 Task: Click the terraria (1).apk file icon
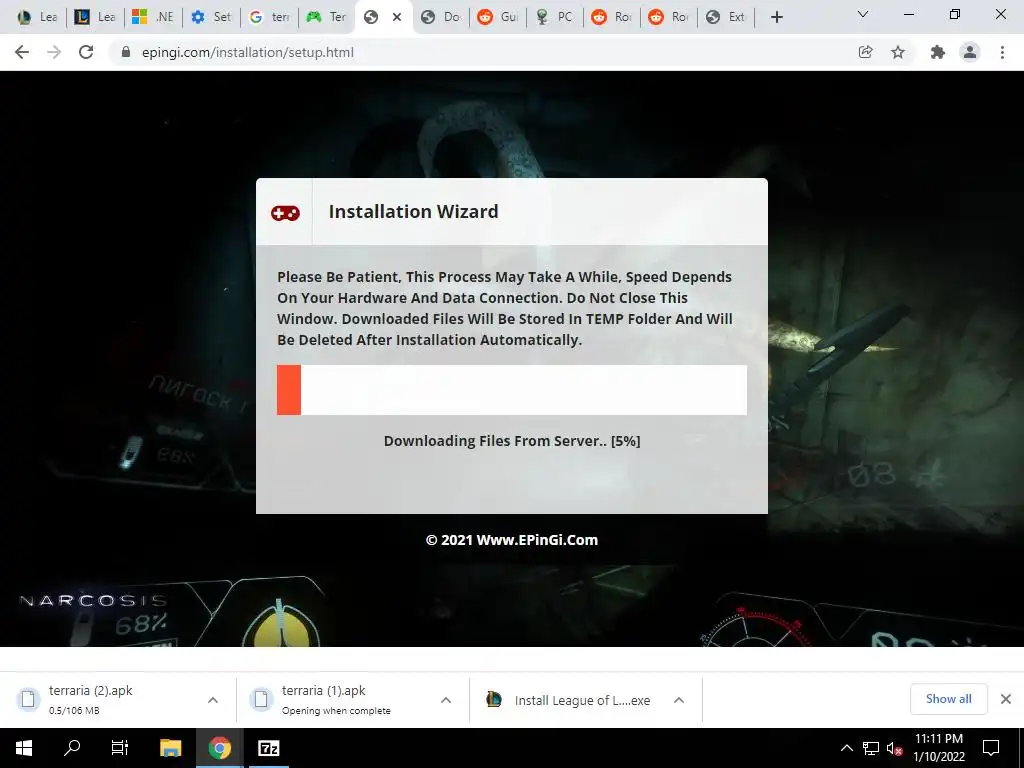pyautogui.click(x=261, y=699)
